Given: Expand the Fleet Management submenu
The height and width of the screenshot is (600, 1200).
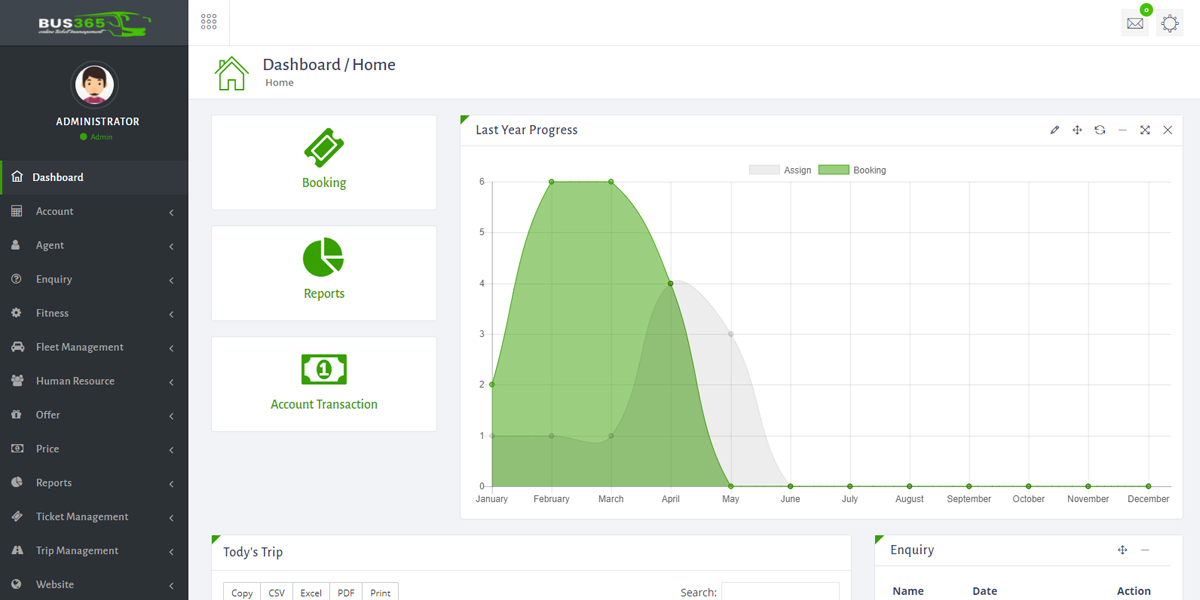Looking at the screenshot, I should [x=93, y=347].
